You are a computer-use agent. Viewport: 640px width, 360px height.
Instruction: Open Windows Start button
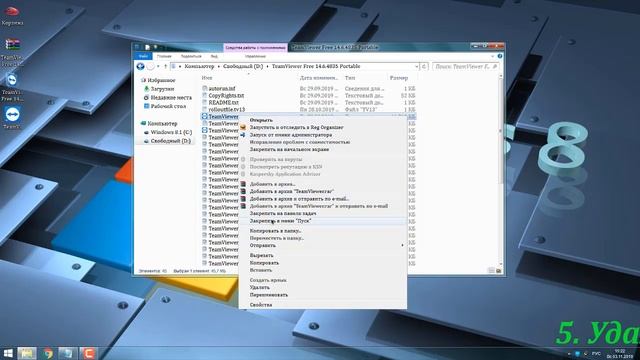tap(7, 353)
